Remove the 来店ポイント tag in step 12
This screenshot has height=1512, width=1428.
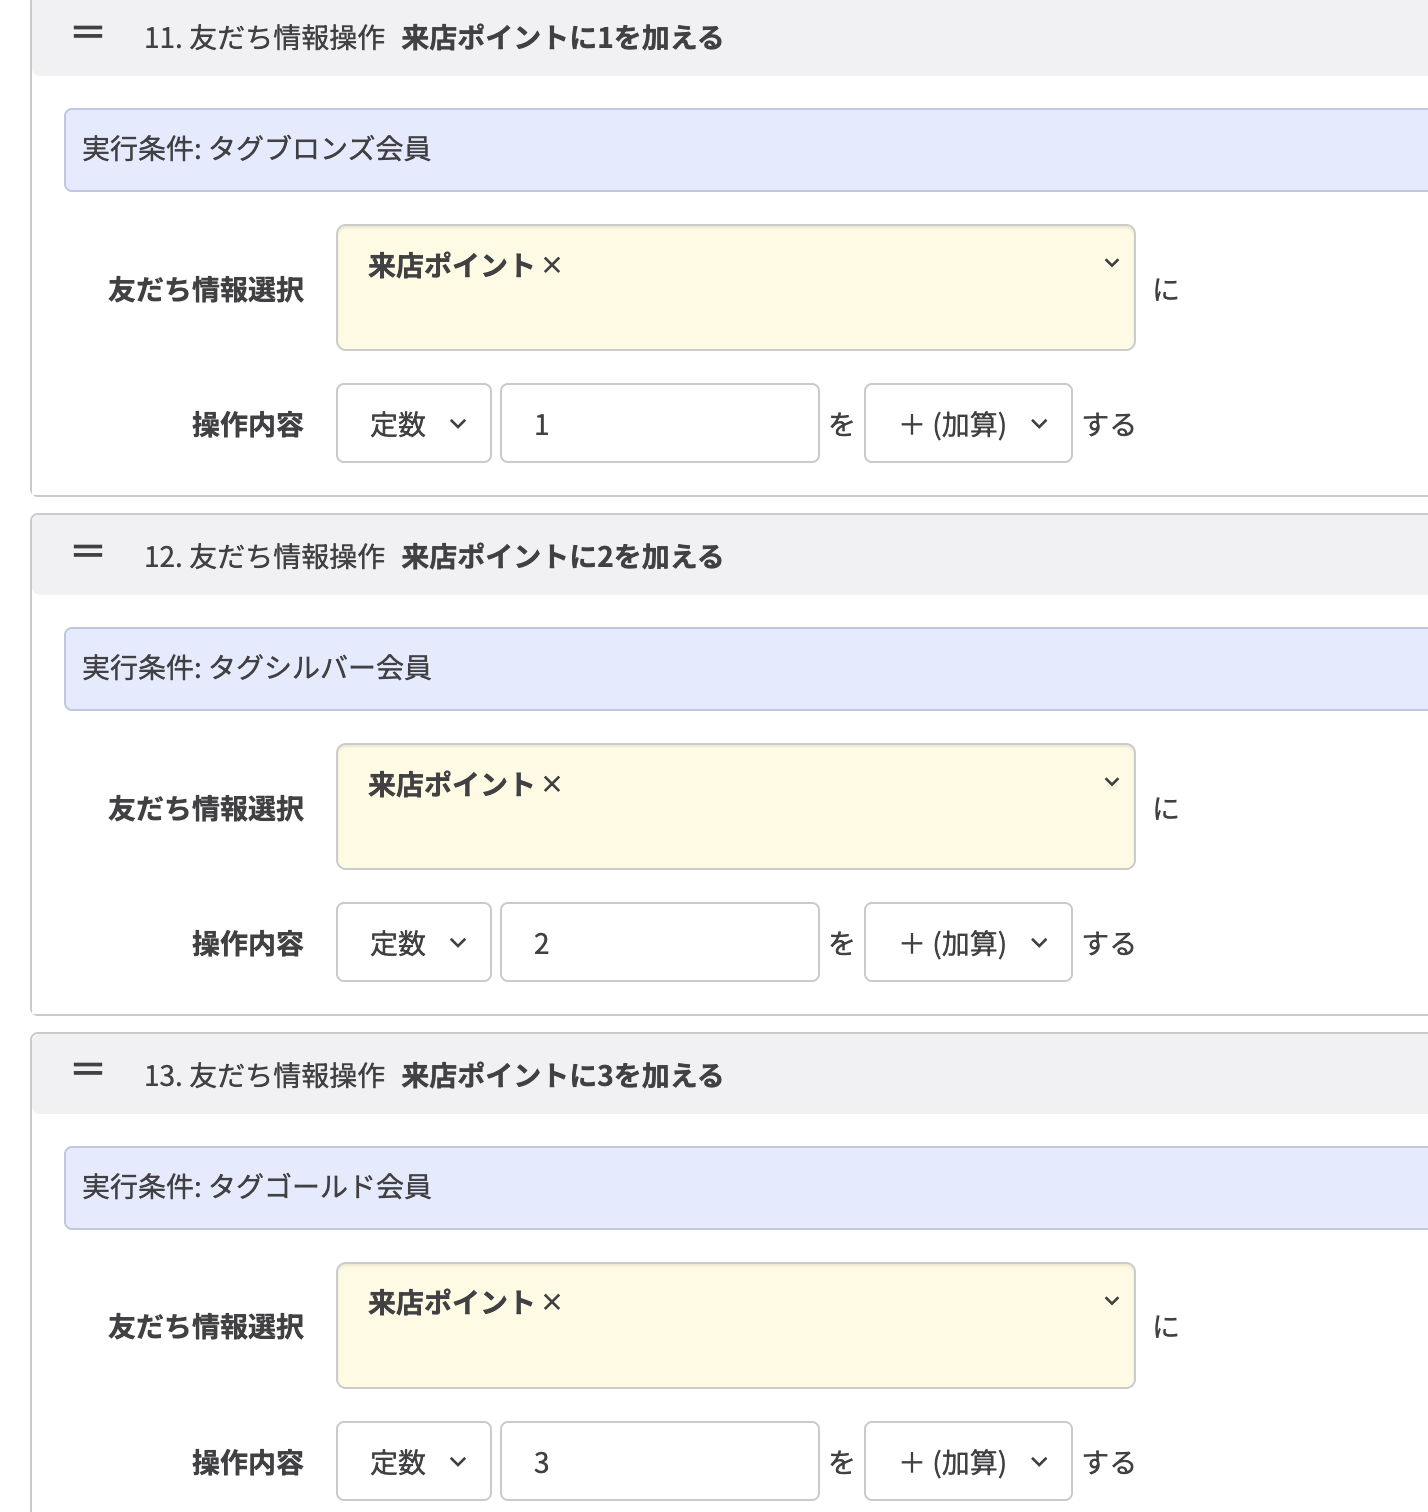(x=552, y=784)
